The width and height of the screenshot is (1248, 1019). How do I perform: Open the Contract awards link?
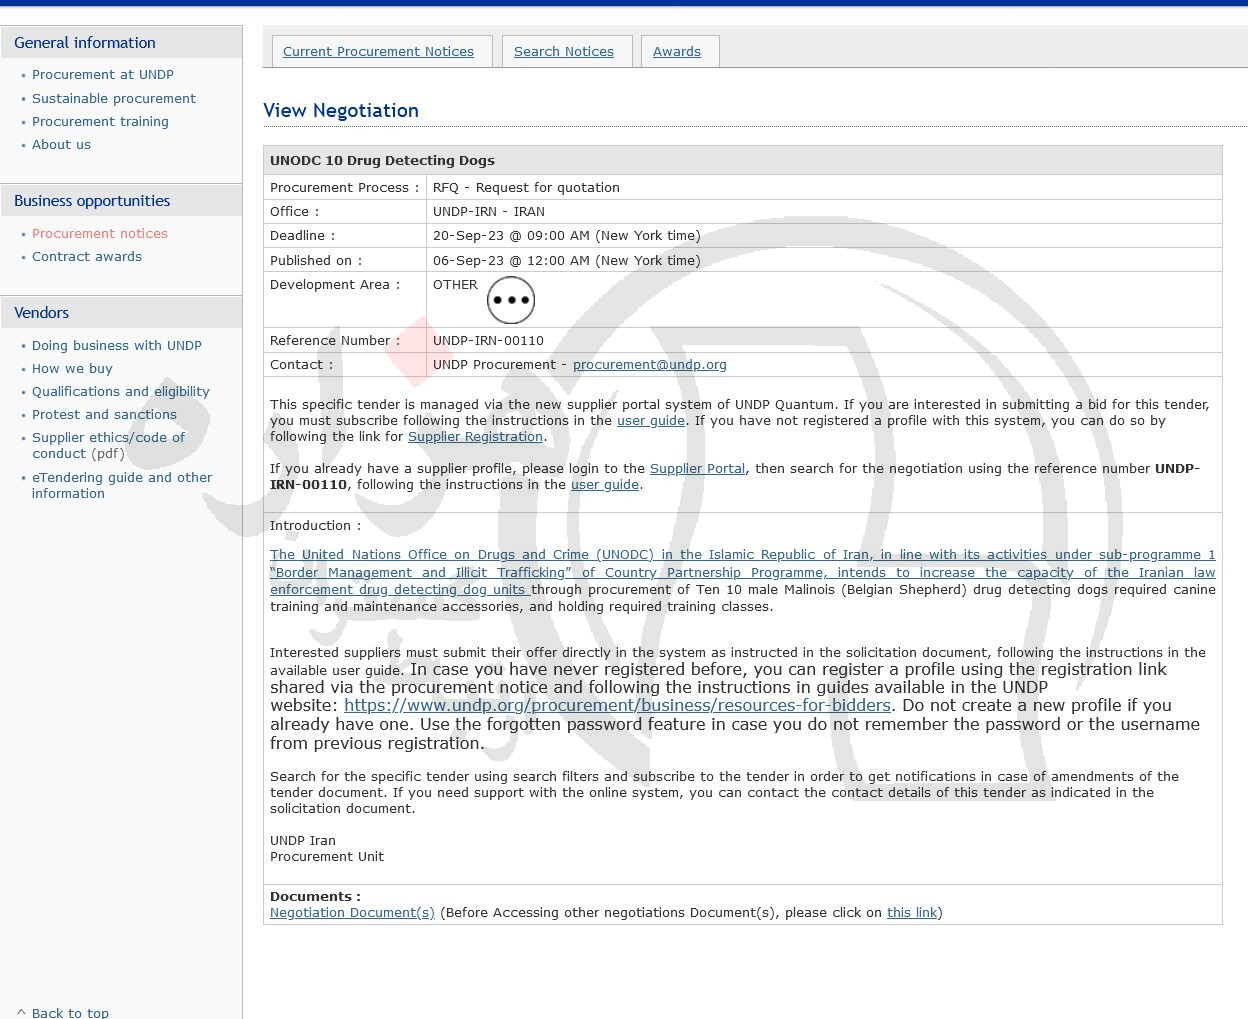pyautogui.click(x=86, y=257)
